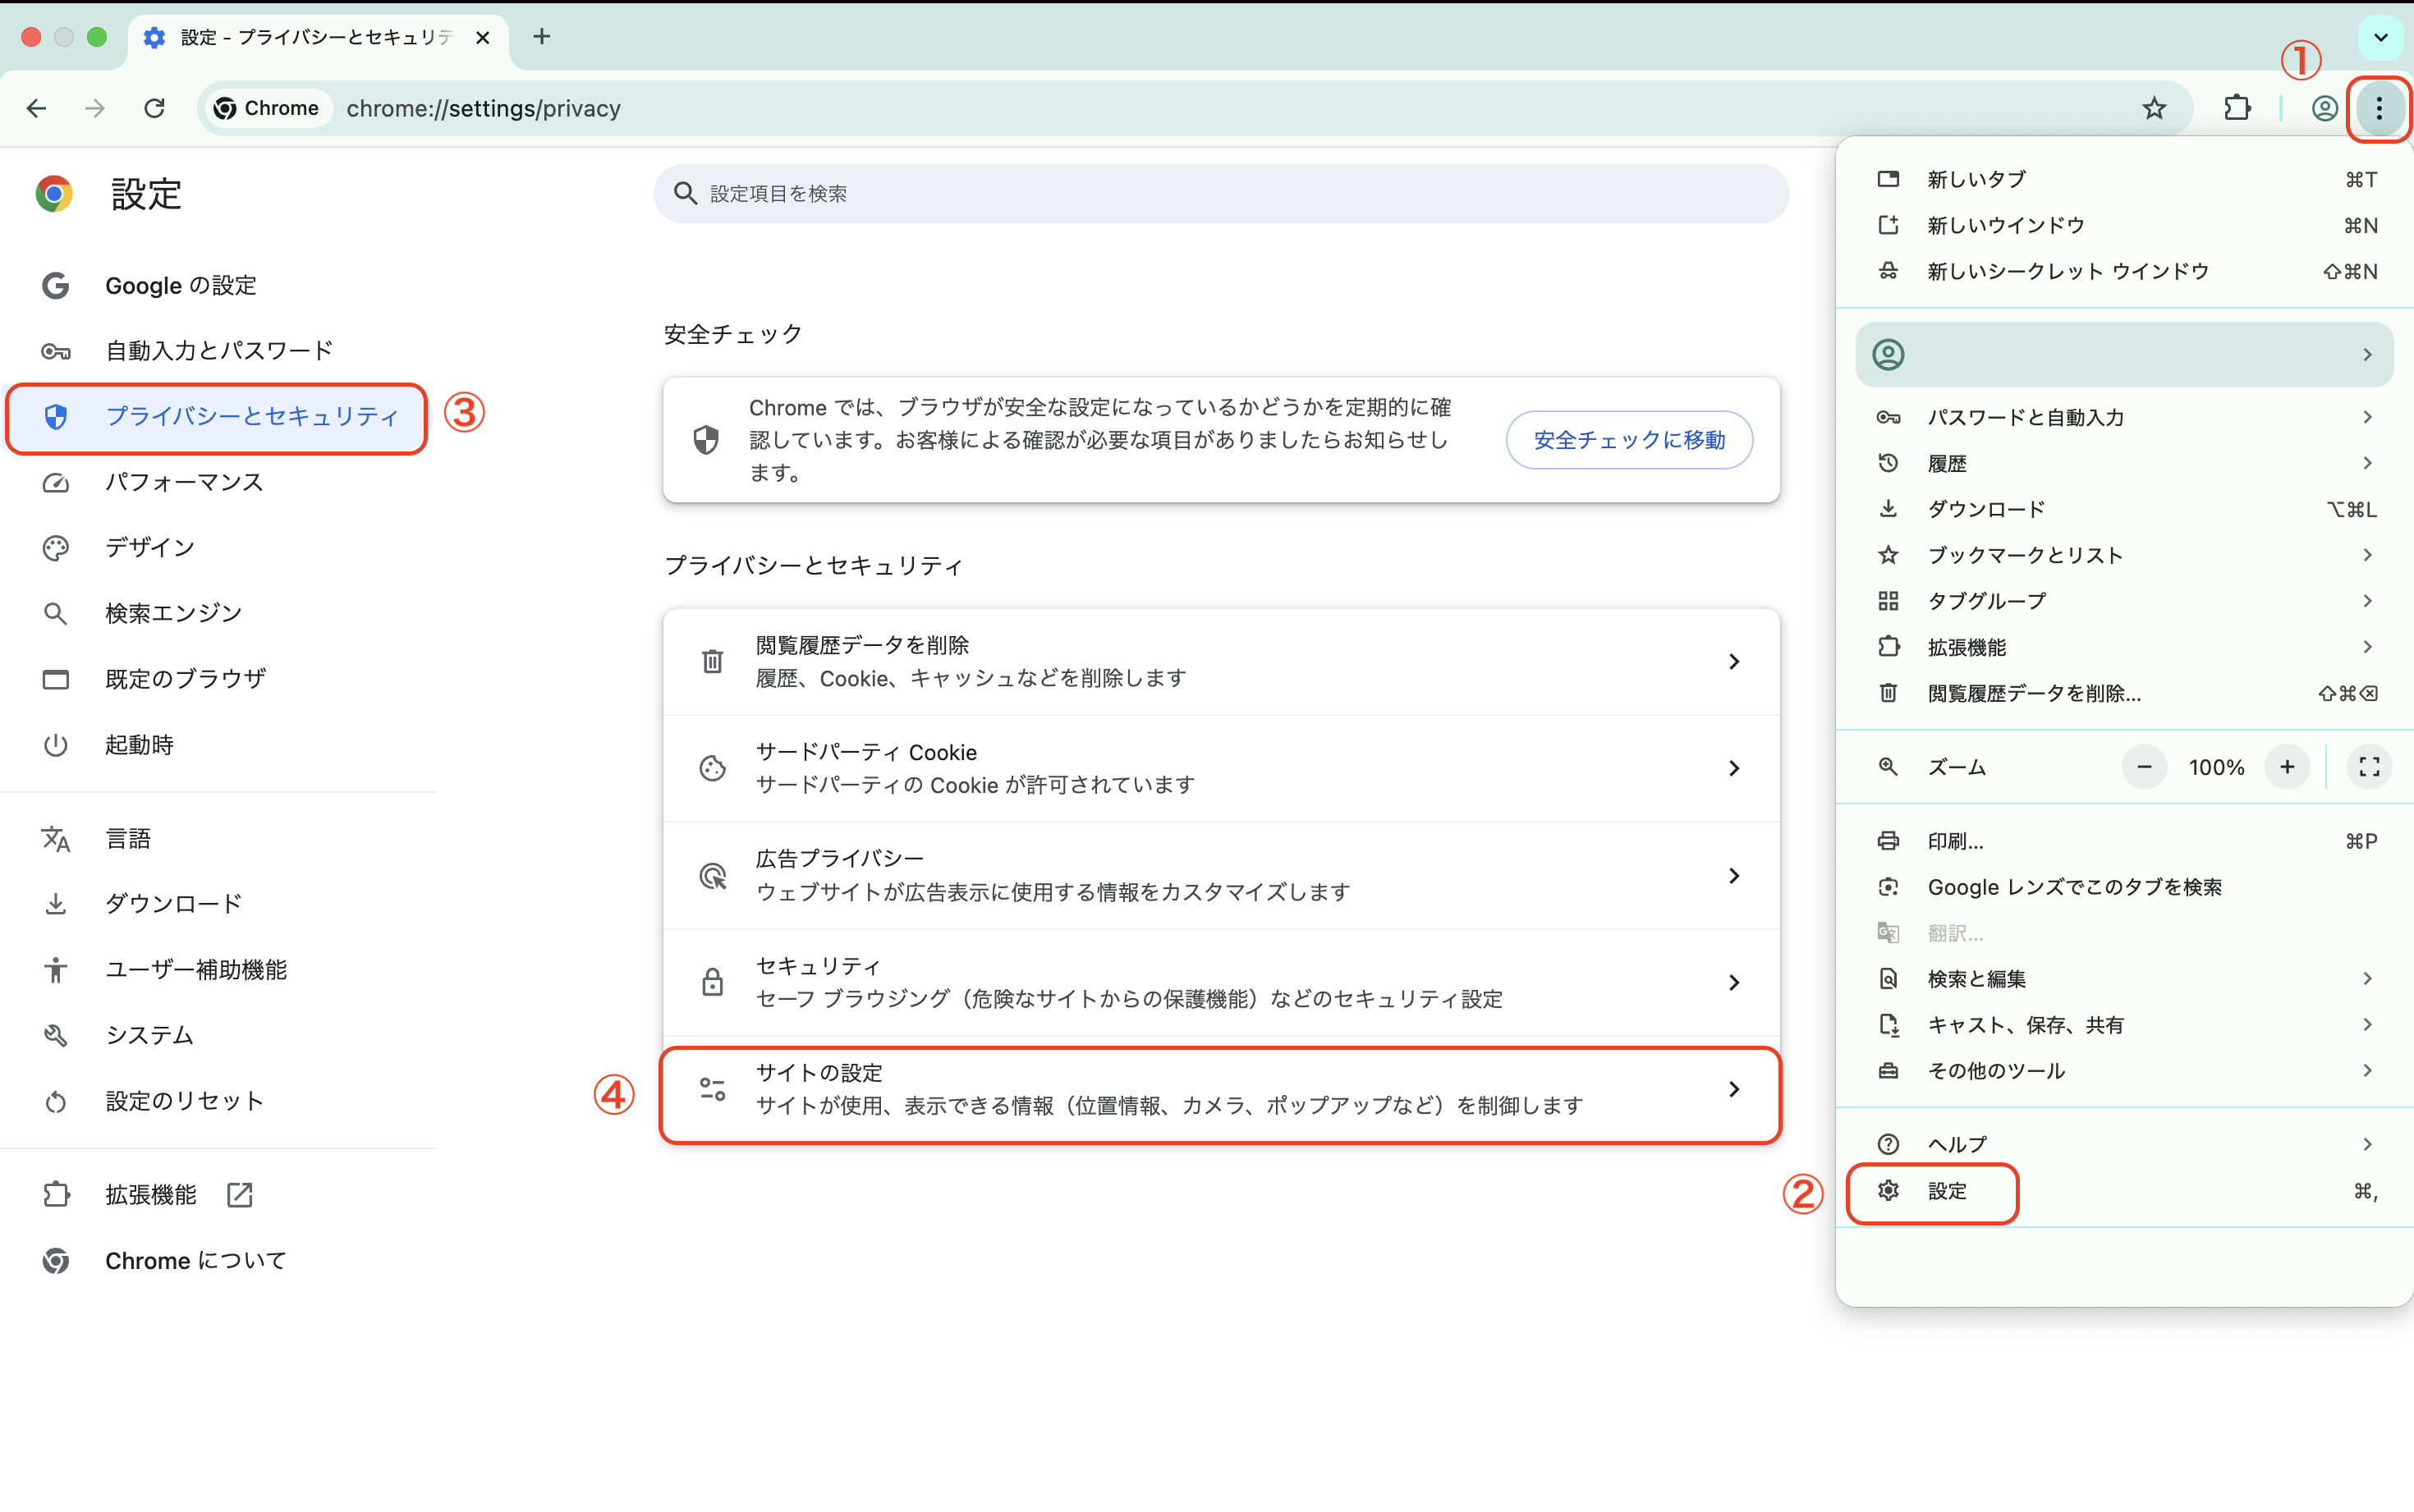Click 安全チェックに移動 button
2414x1512 pixels.
tap(1629, 440)
